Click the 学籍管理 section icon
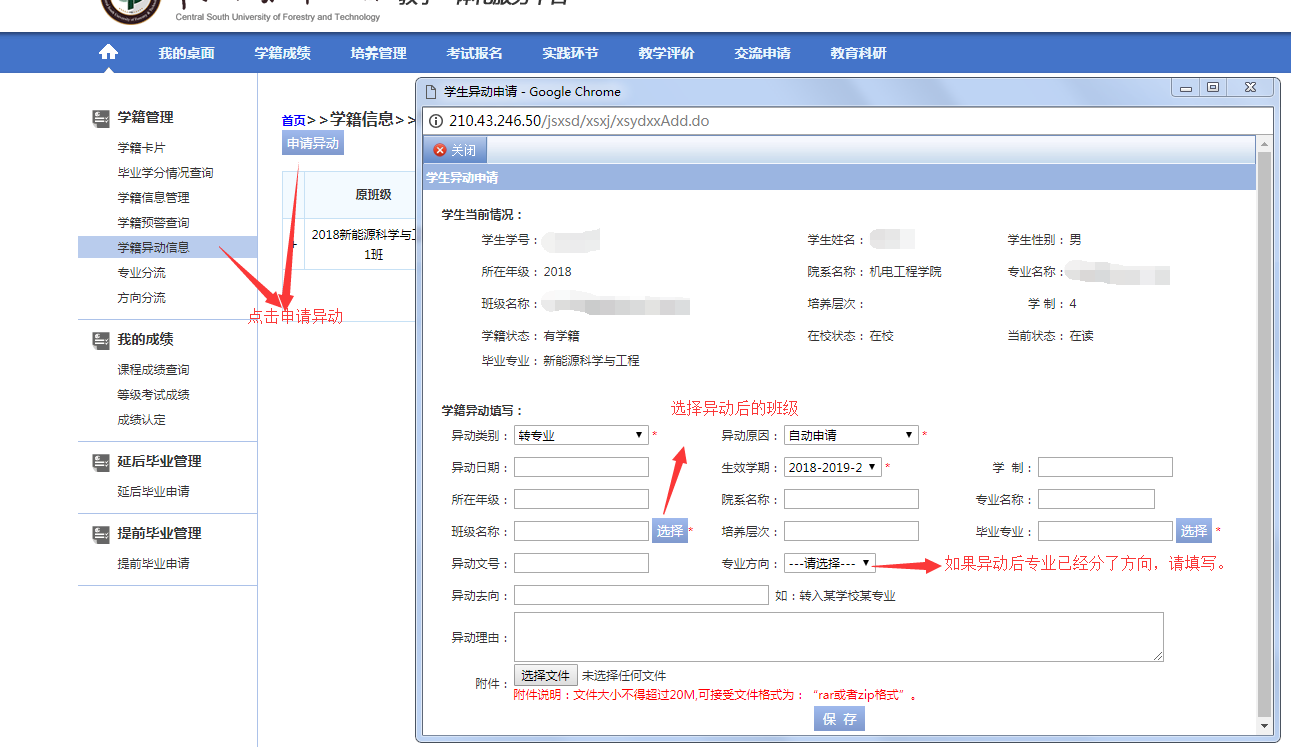The image size is (1291, 747). pyautogui.click(x=101, y=118)
